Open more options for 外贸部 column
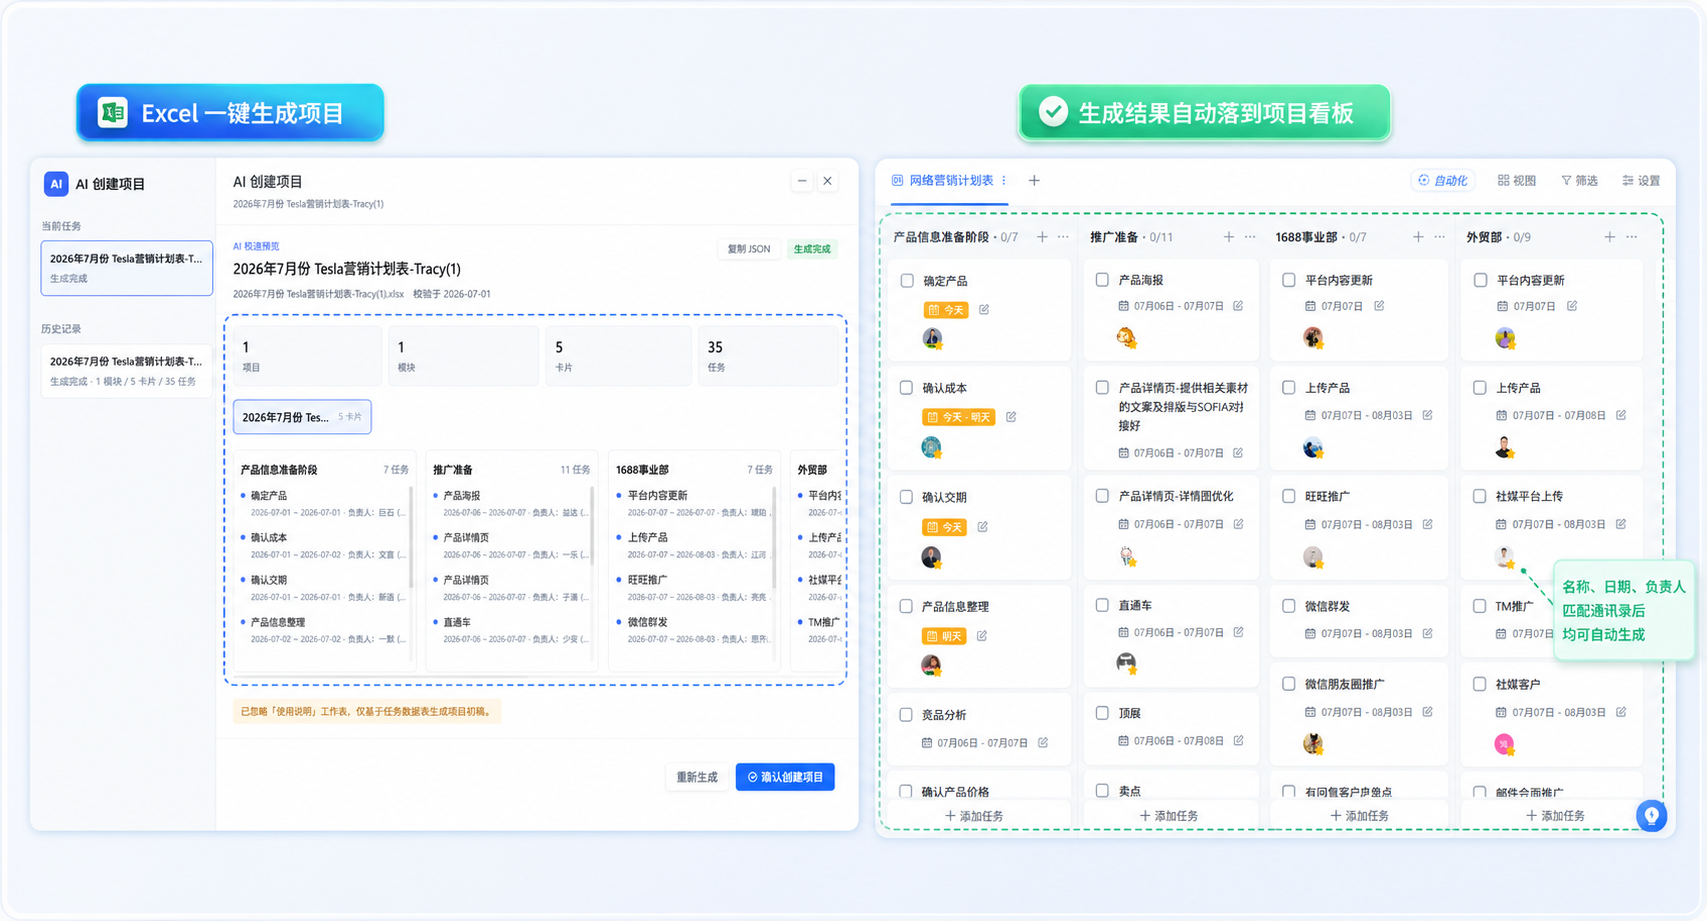Image resolution: width=1707 pixels, height=921 pixels. tap(1632, 237)
